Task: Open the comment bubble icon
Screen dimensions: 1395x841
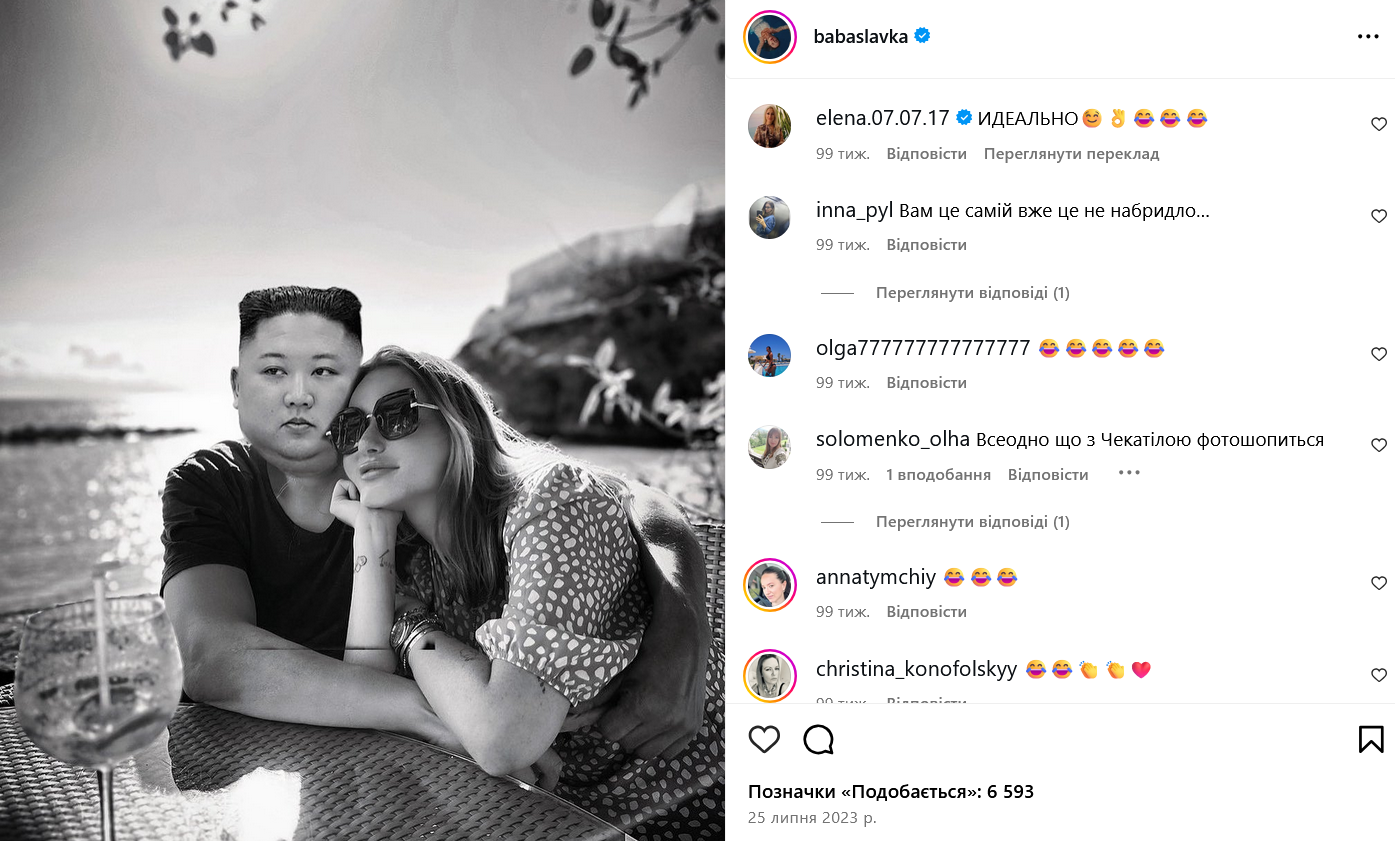Action: 819,739
